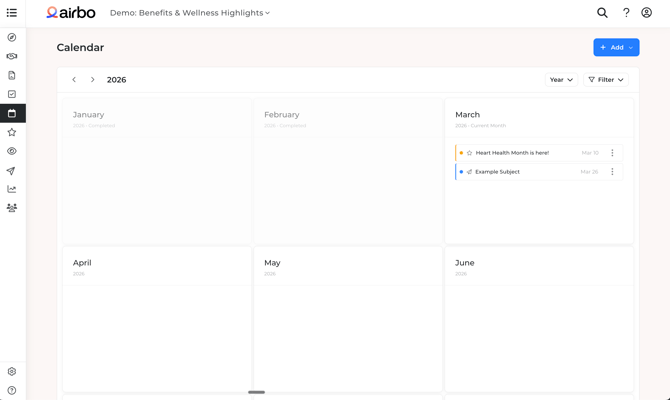The height and width of the screenshot is (400, 670).
Task: Open the Example Subject calendar entry
Action: pyautogui.click(x=498, y=172)
